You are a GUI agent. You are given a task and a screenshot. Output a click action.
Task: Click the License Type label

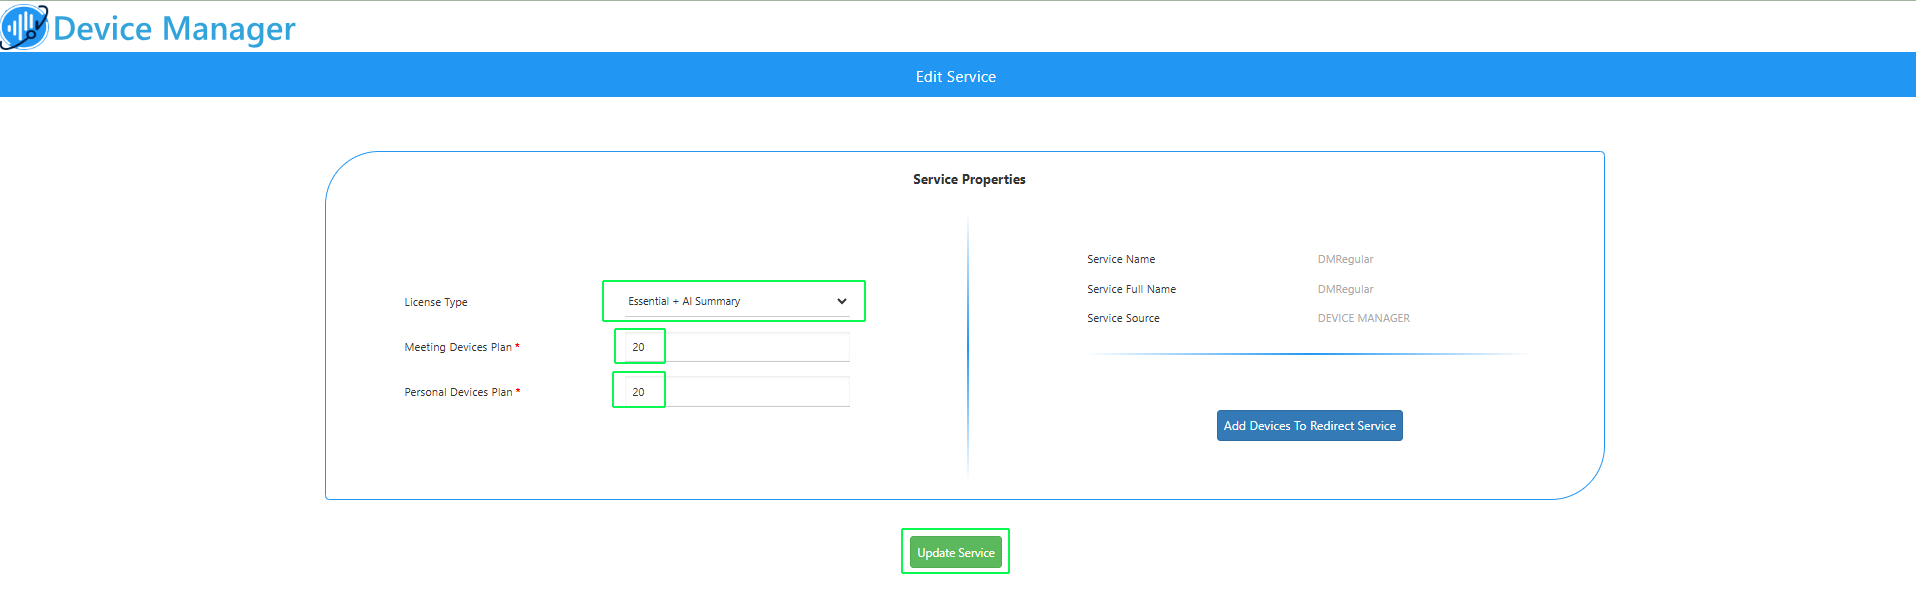pos(436,302)
